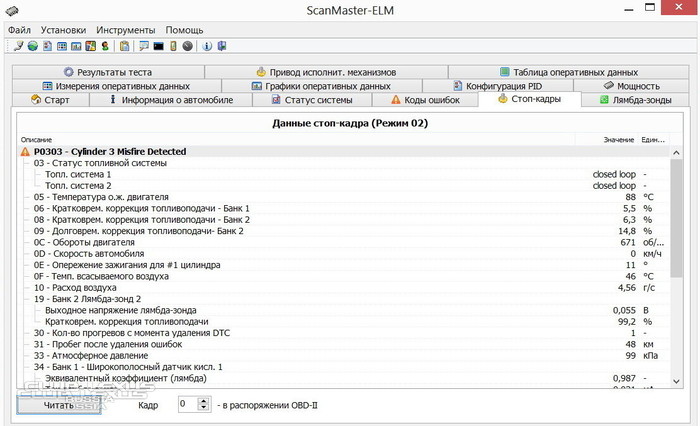This screenshot has height=426, width=700.
Task: Click the green globe toolbar icon
Action: click(x=32, y=46)
